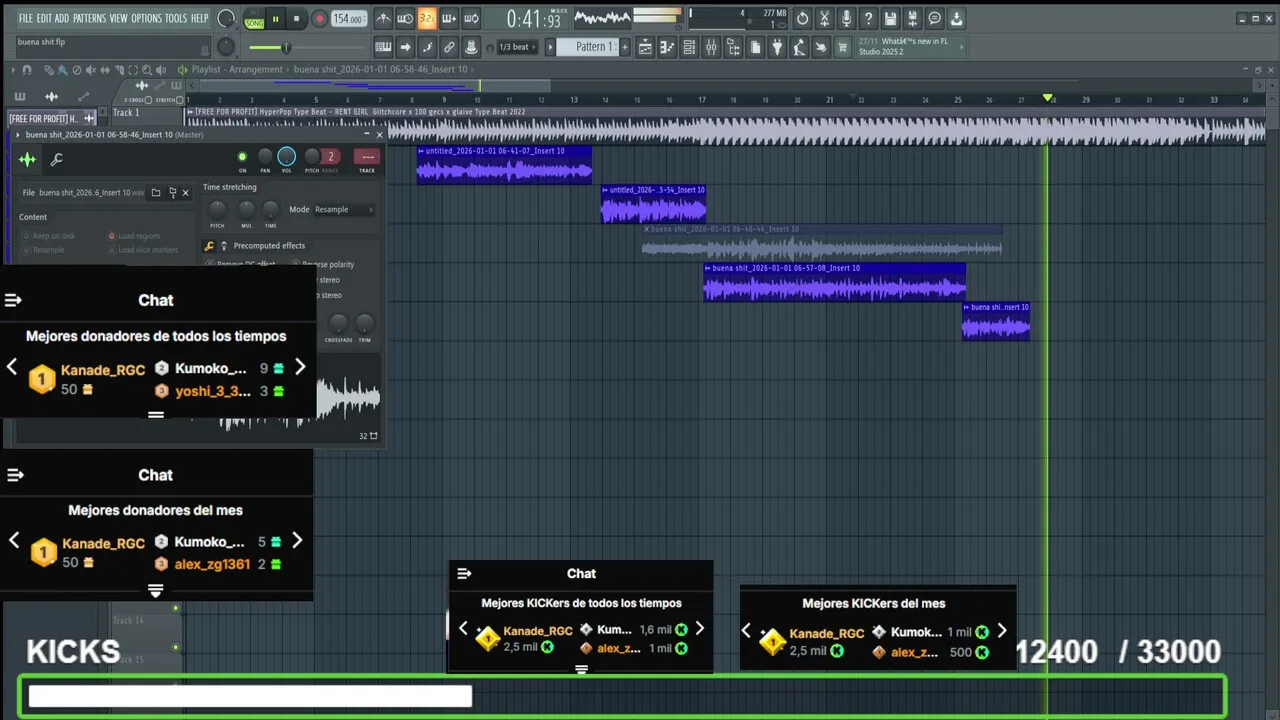Toggle the sampler ON light

pyautogui.click(x=242, y=157)
